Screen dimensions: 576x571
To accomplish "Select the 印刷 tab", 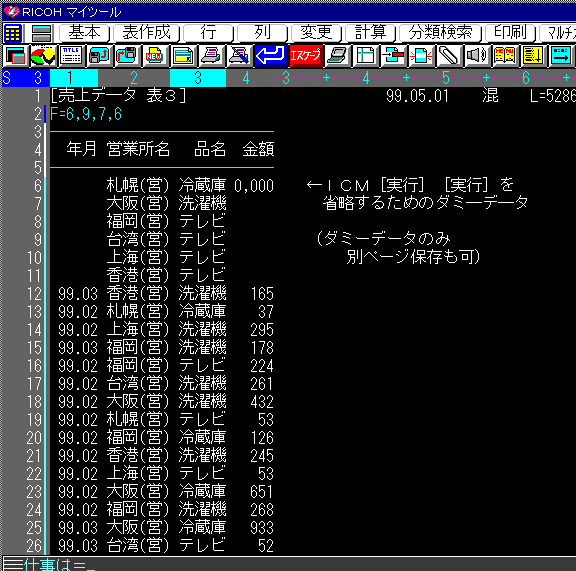I will pyautogui.click(x=510, y=33).
